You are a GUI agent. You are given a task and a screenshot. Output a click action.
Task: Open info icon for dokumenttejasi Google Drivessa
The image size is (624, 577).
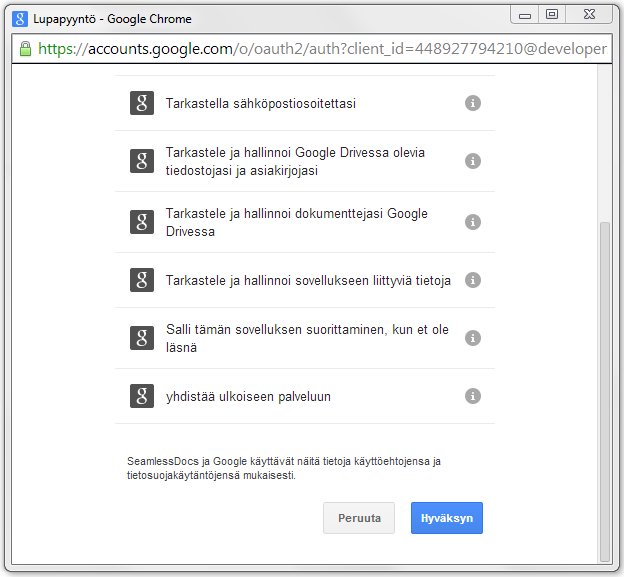[473, 222]
